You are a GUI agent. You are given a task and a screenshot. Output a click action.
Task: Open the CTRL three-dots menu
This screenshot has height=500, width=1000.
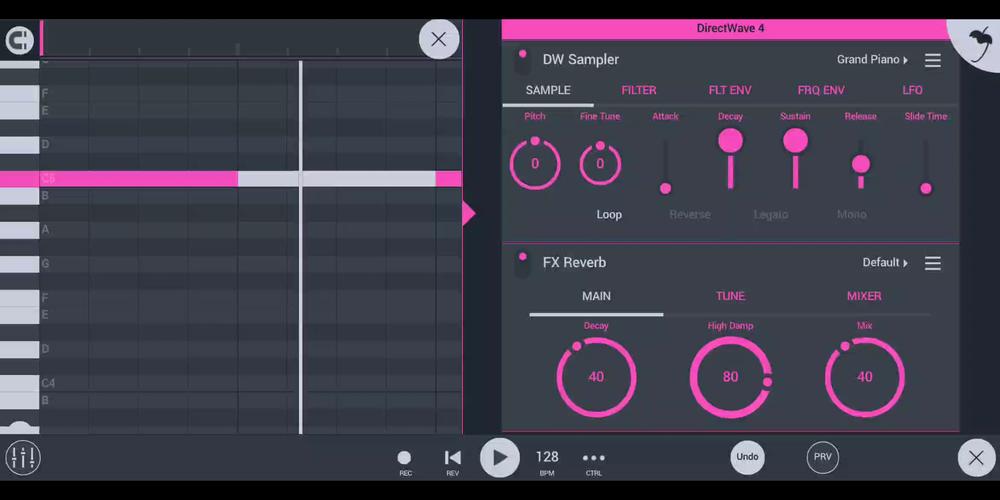(594, 462)
